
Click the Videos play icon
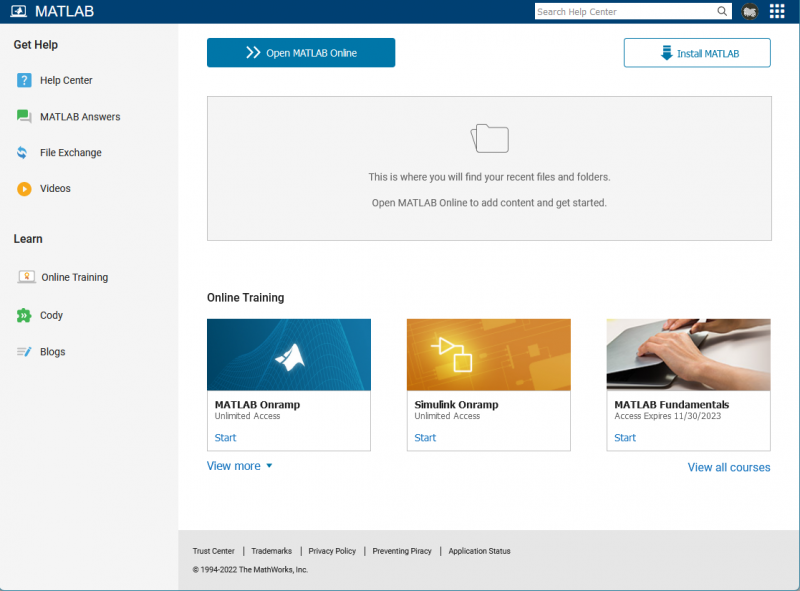point(24,188)
